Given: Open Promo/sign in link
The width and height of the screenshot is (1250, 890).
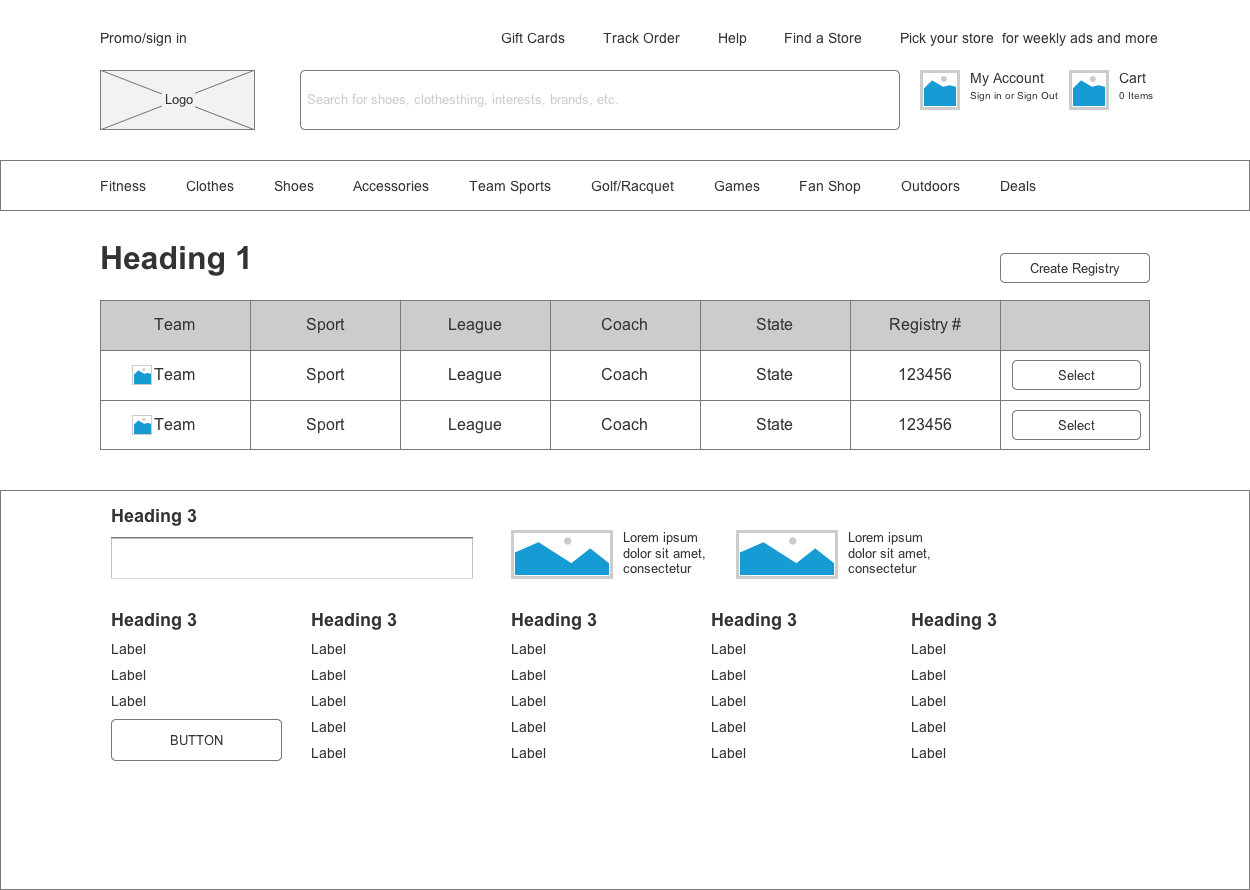Looking at the screenshot, I should 143,38.
